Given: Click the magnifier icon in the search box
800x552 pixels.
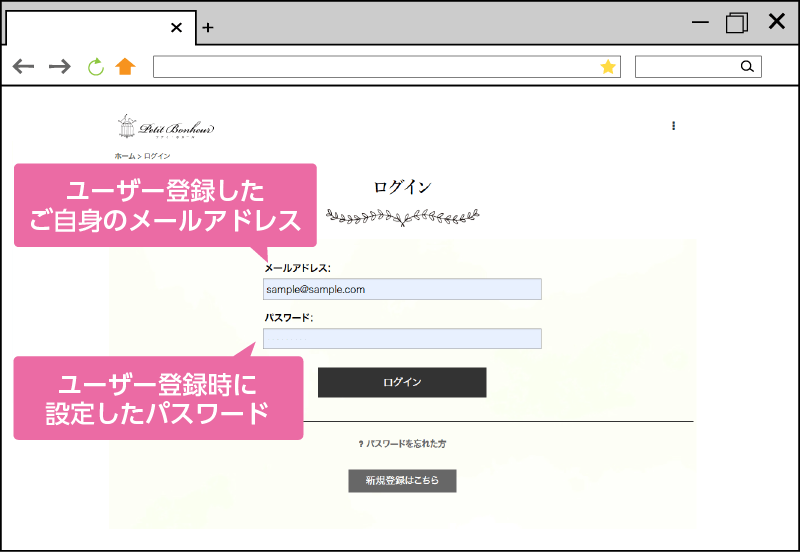Looking at the screenshot, I should (x=747, y=67).
